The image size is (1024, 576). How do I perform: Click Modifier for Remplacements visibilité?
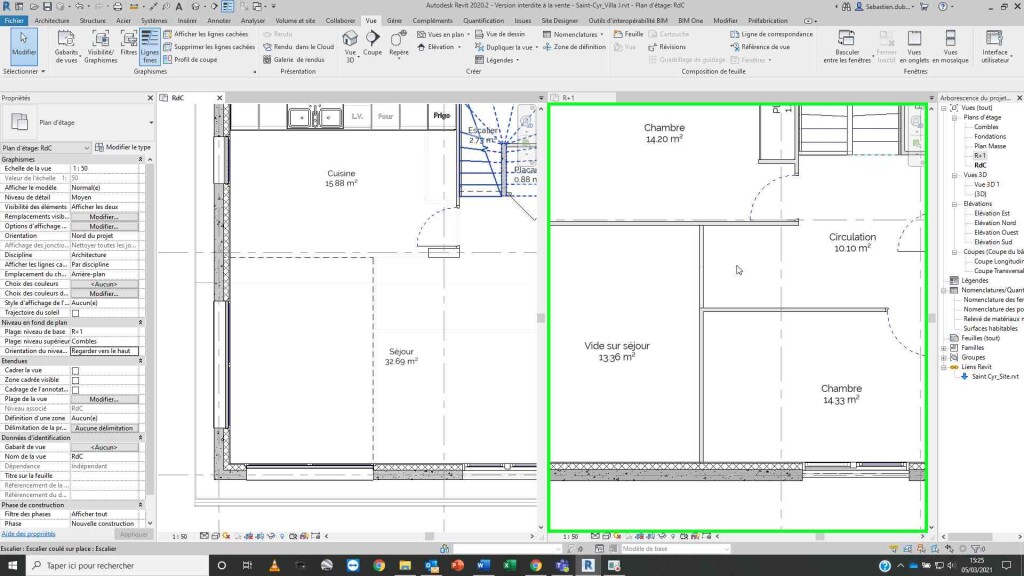(x=104, y=217)
